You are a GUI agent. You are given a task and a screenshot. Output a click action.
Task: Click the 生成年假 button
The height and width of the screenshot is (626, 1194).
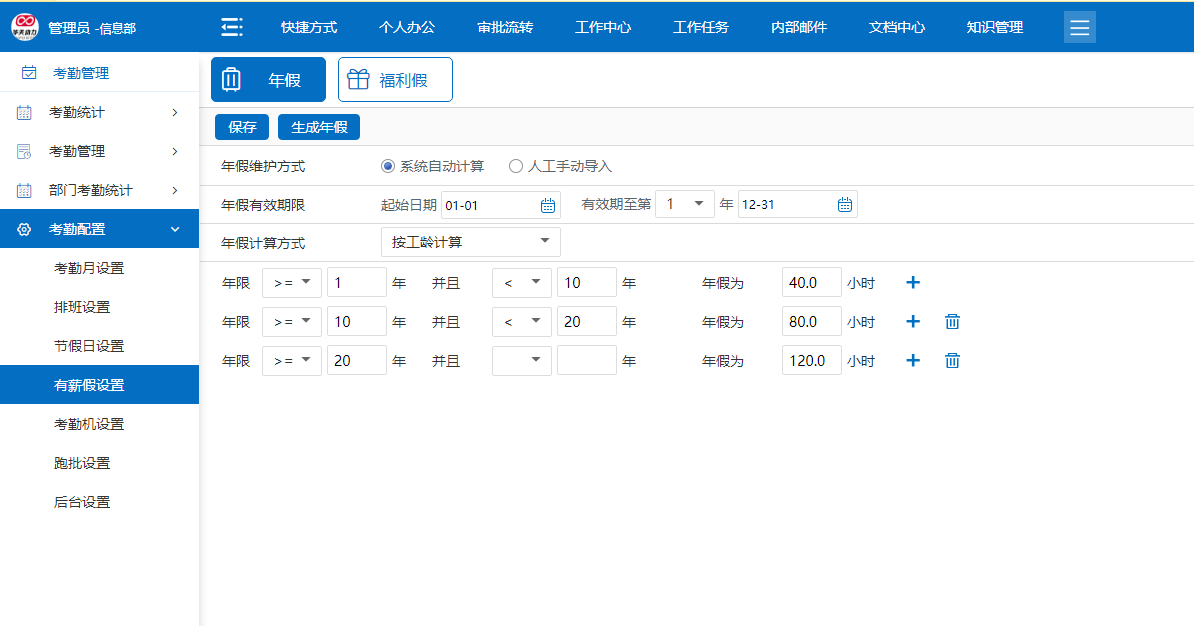pyautogui.click(x=318, y=127)
